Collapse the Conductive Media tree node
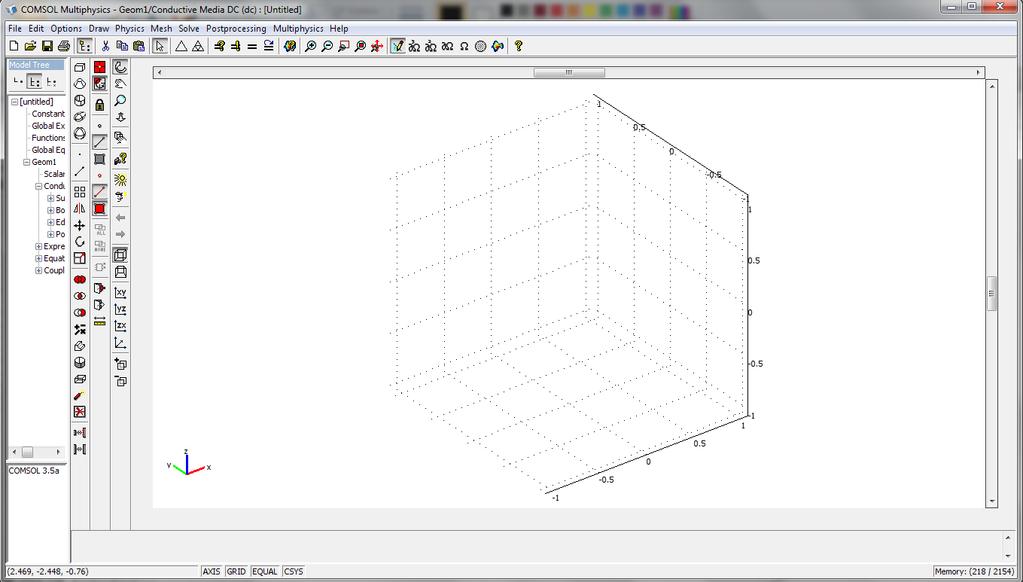Viewport: 1023px width, 582px height. coord(38,186)
